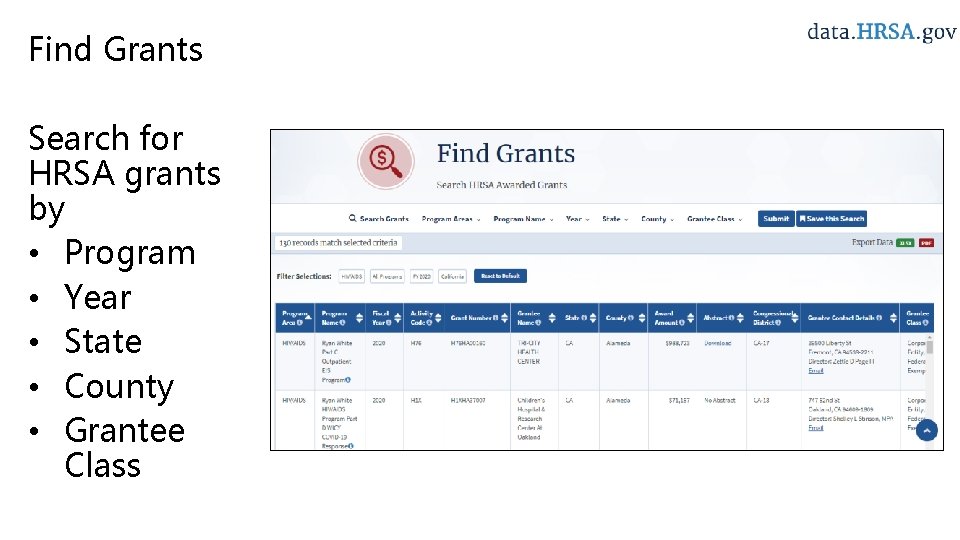Open the State dropdown filter
Viewport: 960px width, 540px height.
615,219
